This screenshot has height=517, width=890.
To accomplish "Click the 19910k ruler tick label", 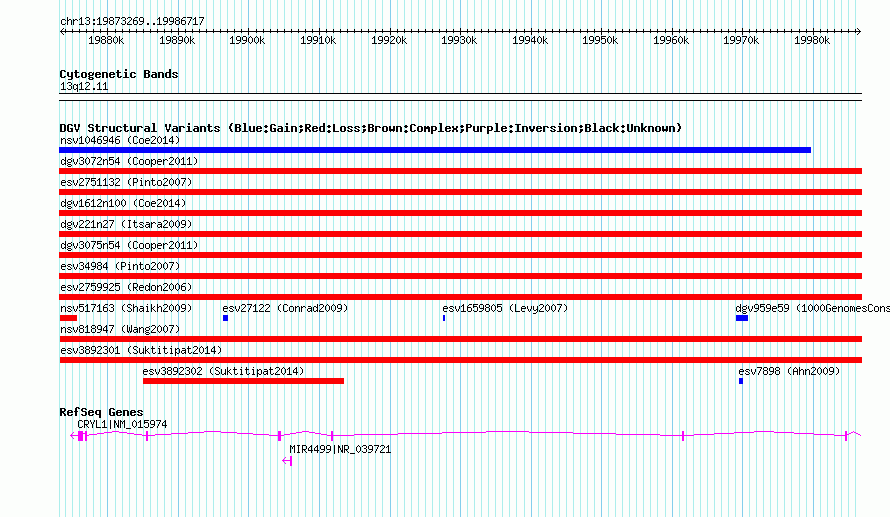I will [x=318, y=40].
